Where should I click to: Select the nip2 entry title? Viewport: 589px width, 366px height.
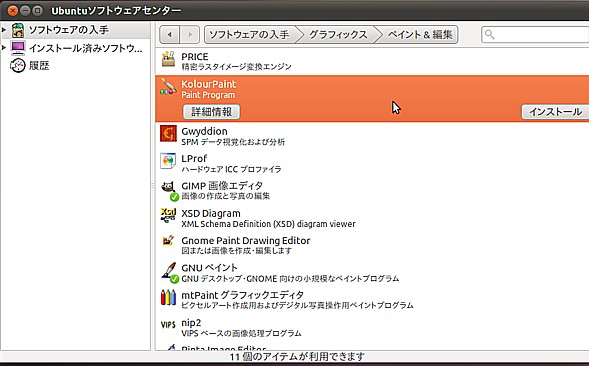click(x=191, y=322)
